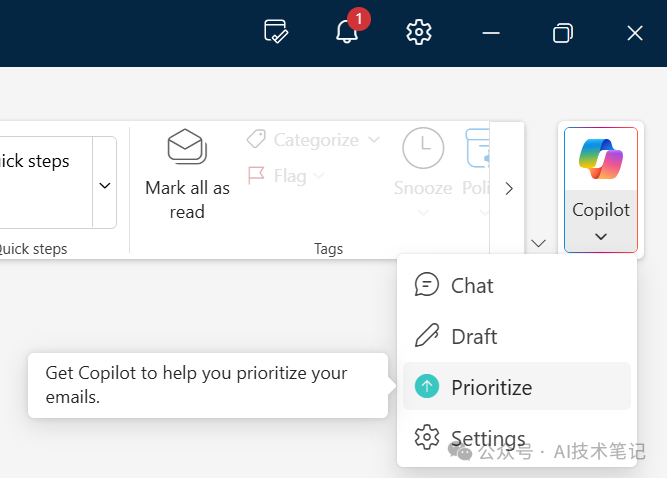Click the colorful Copilot logo button
This screenshot has height=478, width=667.
click(x=601, y=159)
